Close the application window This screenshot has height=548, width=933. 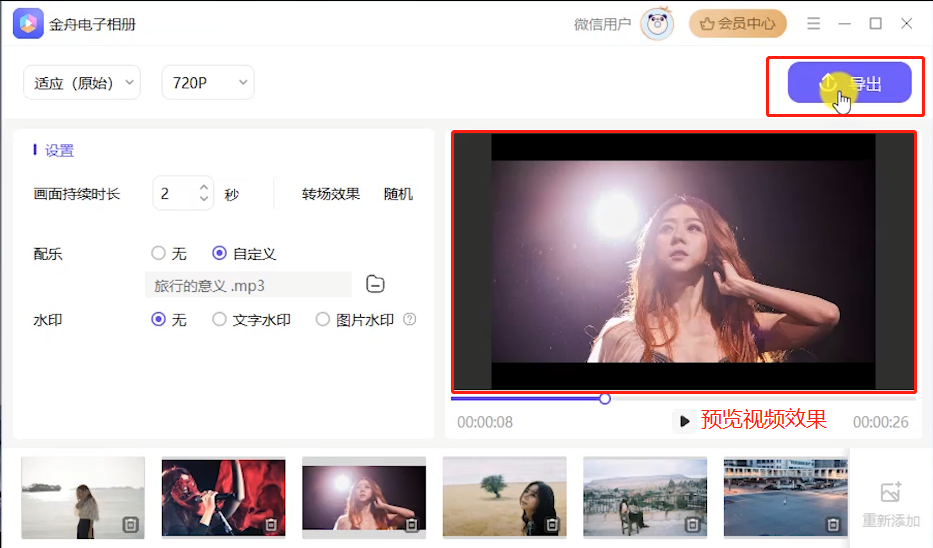point(906,24)
